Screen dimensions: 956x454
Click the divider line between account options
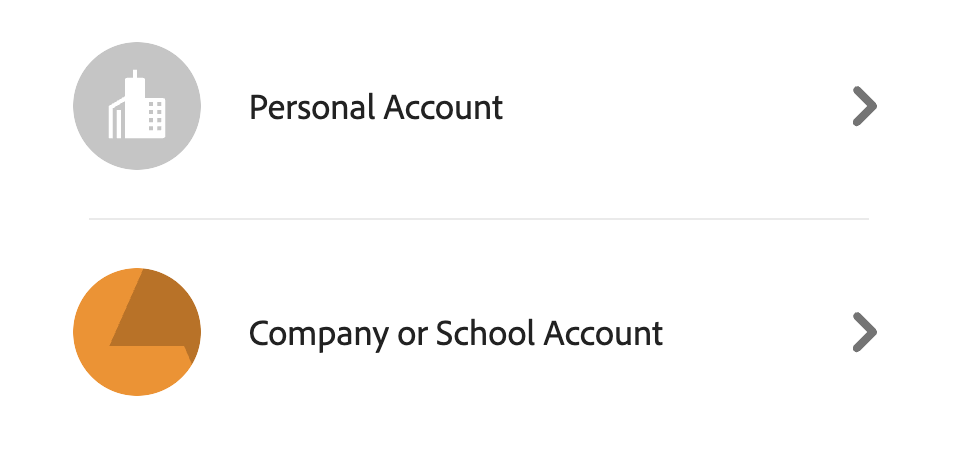(478, 218)
